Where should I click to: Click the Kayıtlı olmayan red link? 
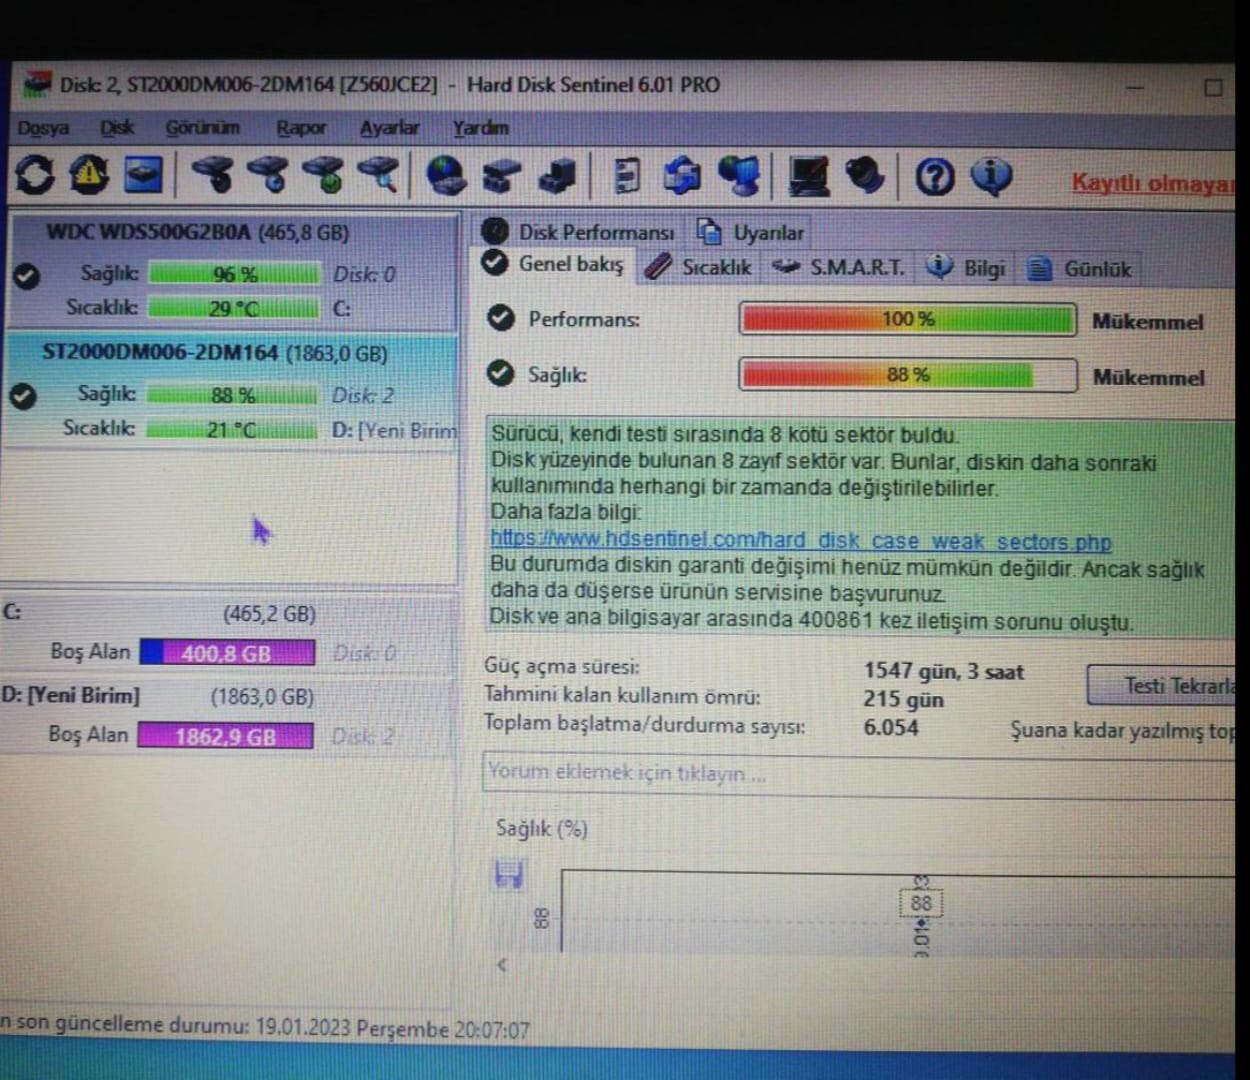coord(1153,183)
